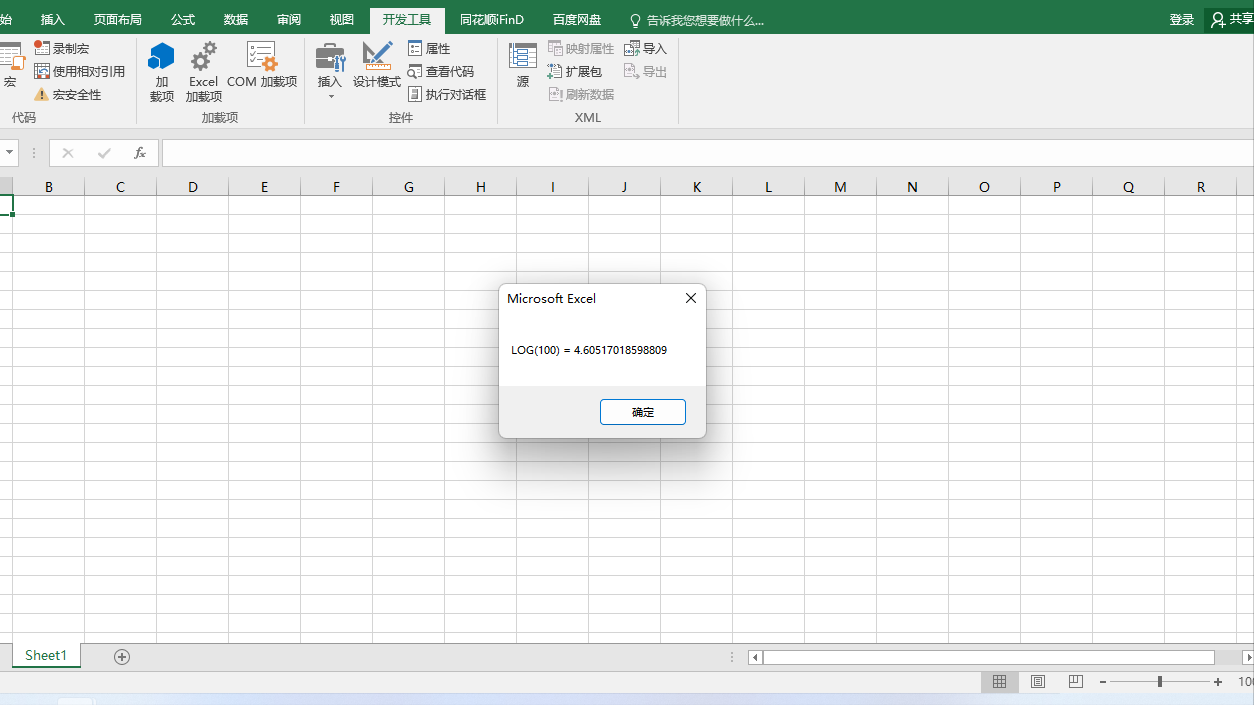This screenshot has width=1254, height=705.
Task: Open COM 加载项 dialog
Action: pyautogui.click(x=262, y=66)
